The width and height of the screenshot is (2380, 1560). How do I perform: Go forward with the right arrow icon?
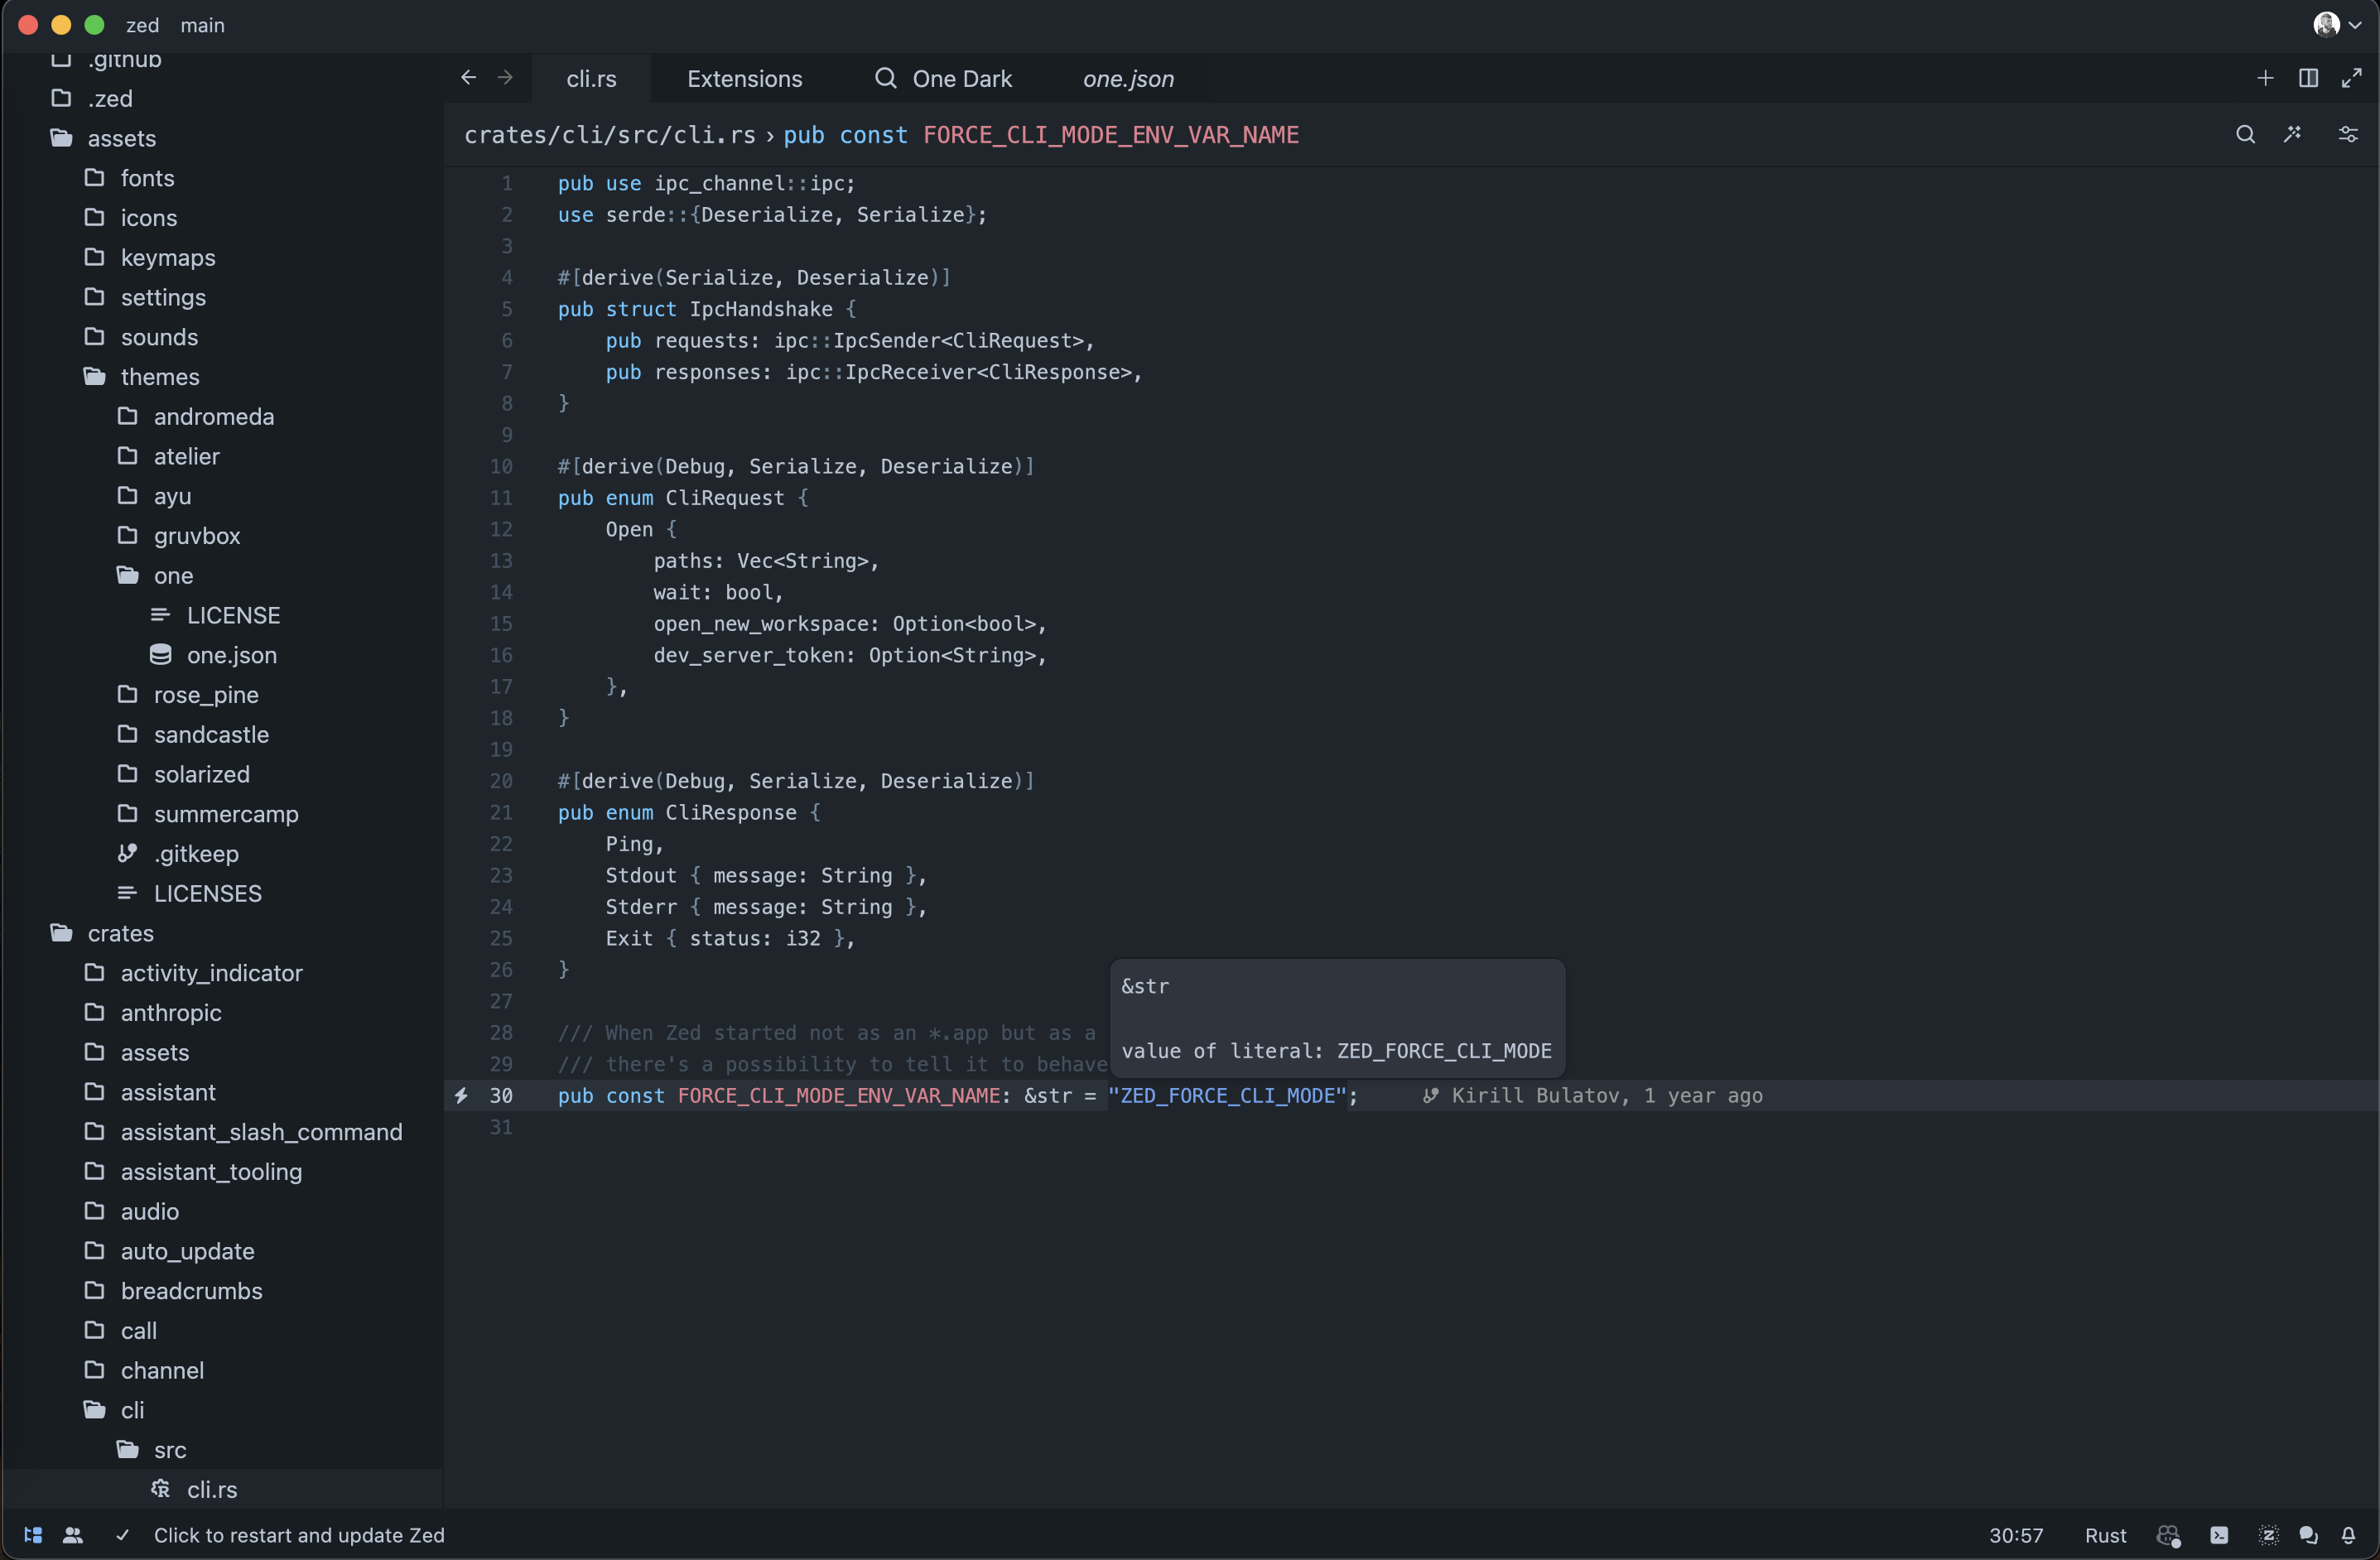coord(505,78)
